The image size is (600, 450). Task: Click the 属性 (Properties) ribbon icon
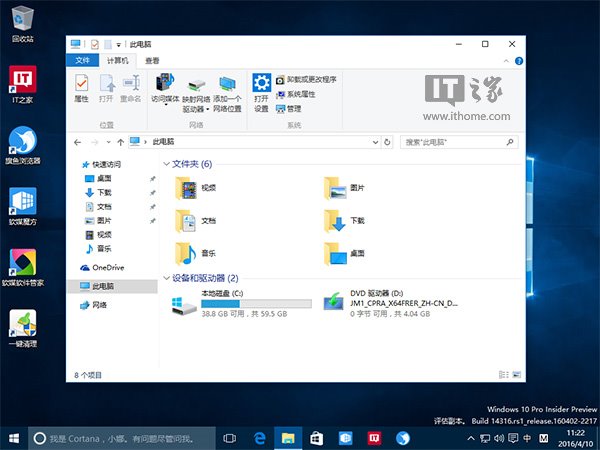(81, 86)
